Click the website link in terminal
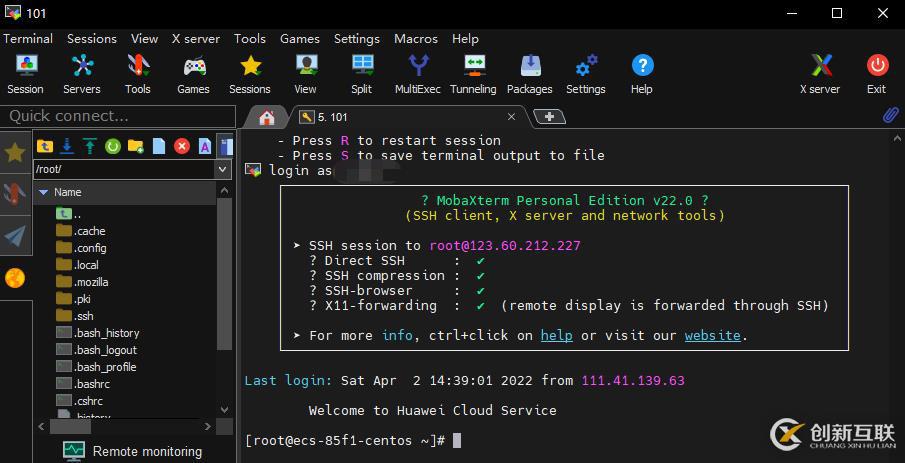This screenshot has height=463, width=905. tap(712, 335)
